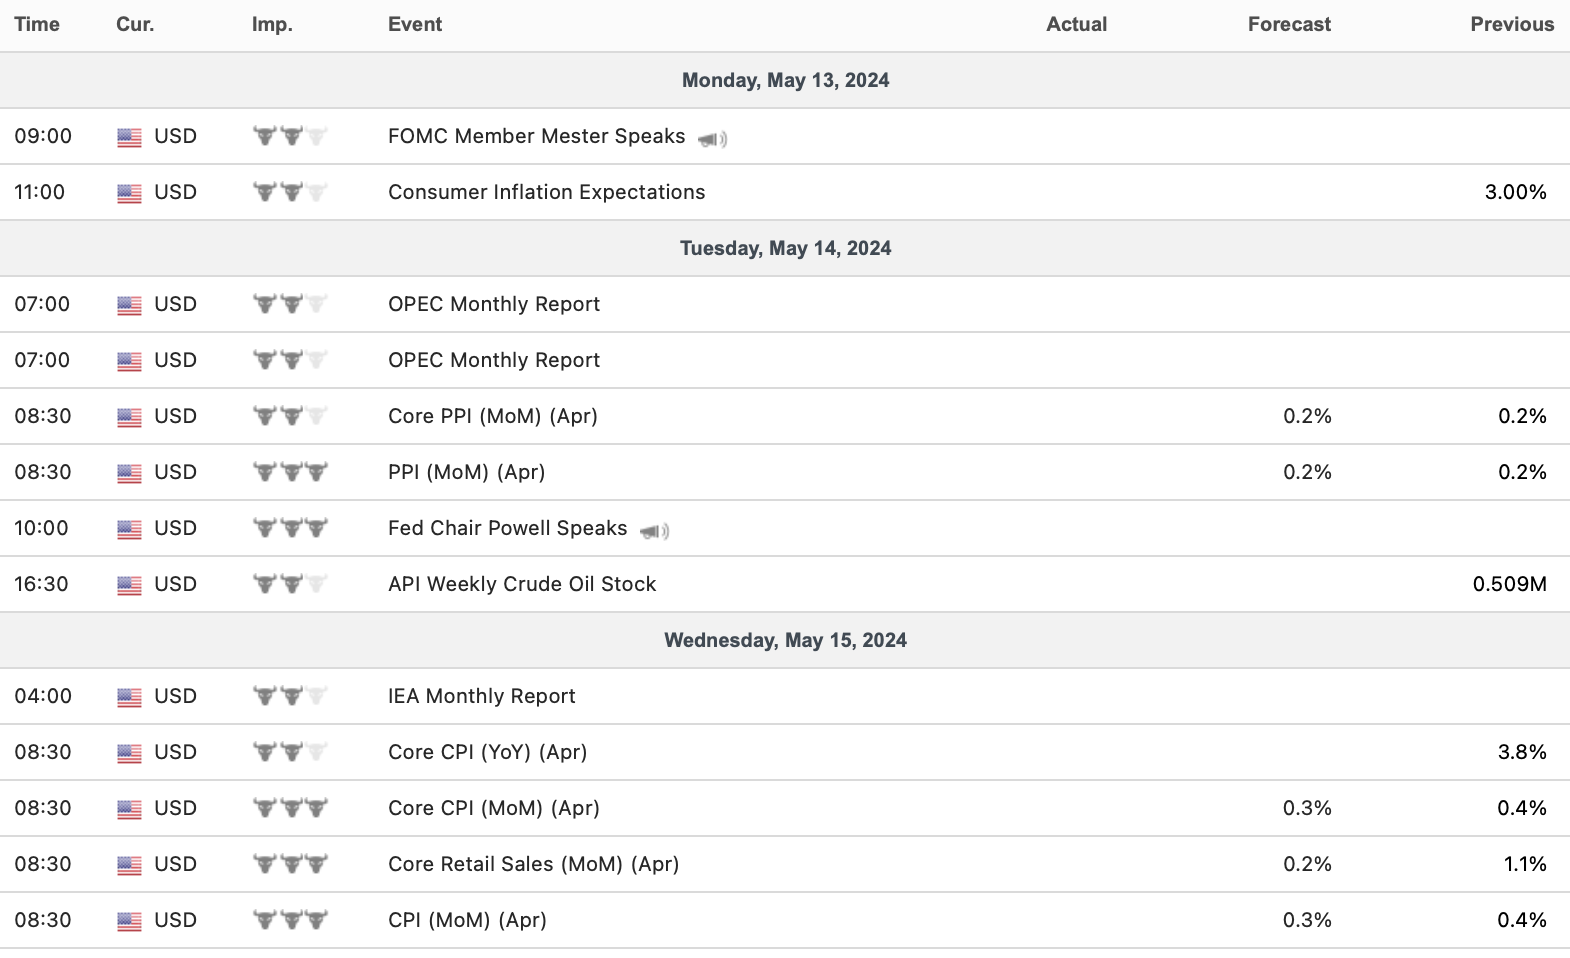Click the US flag in IEA Monthly Report row
Viewport: 1570px width, 958px height.
[x=129, y=697]
